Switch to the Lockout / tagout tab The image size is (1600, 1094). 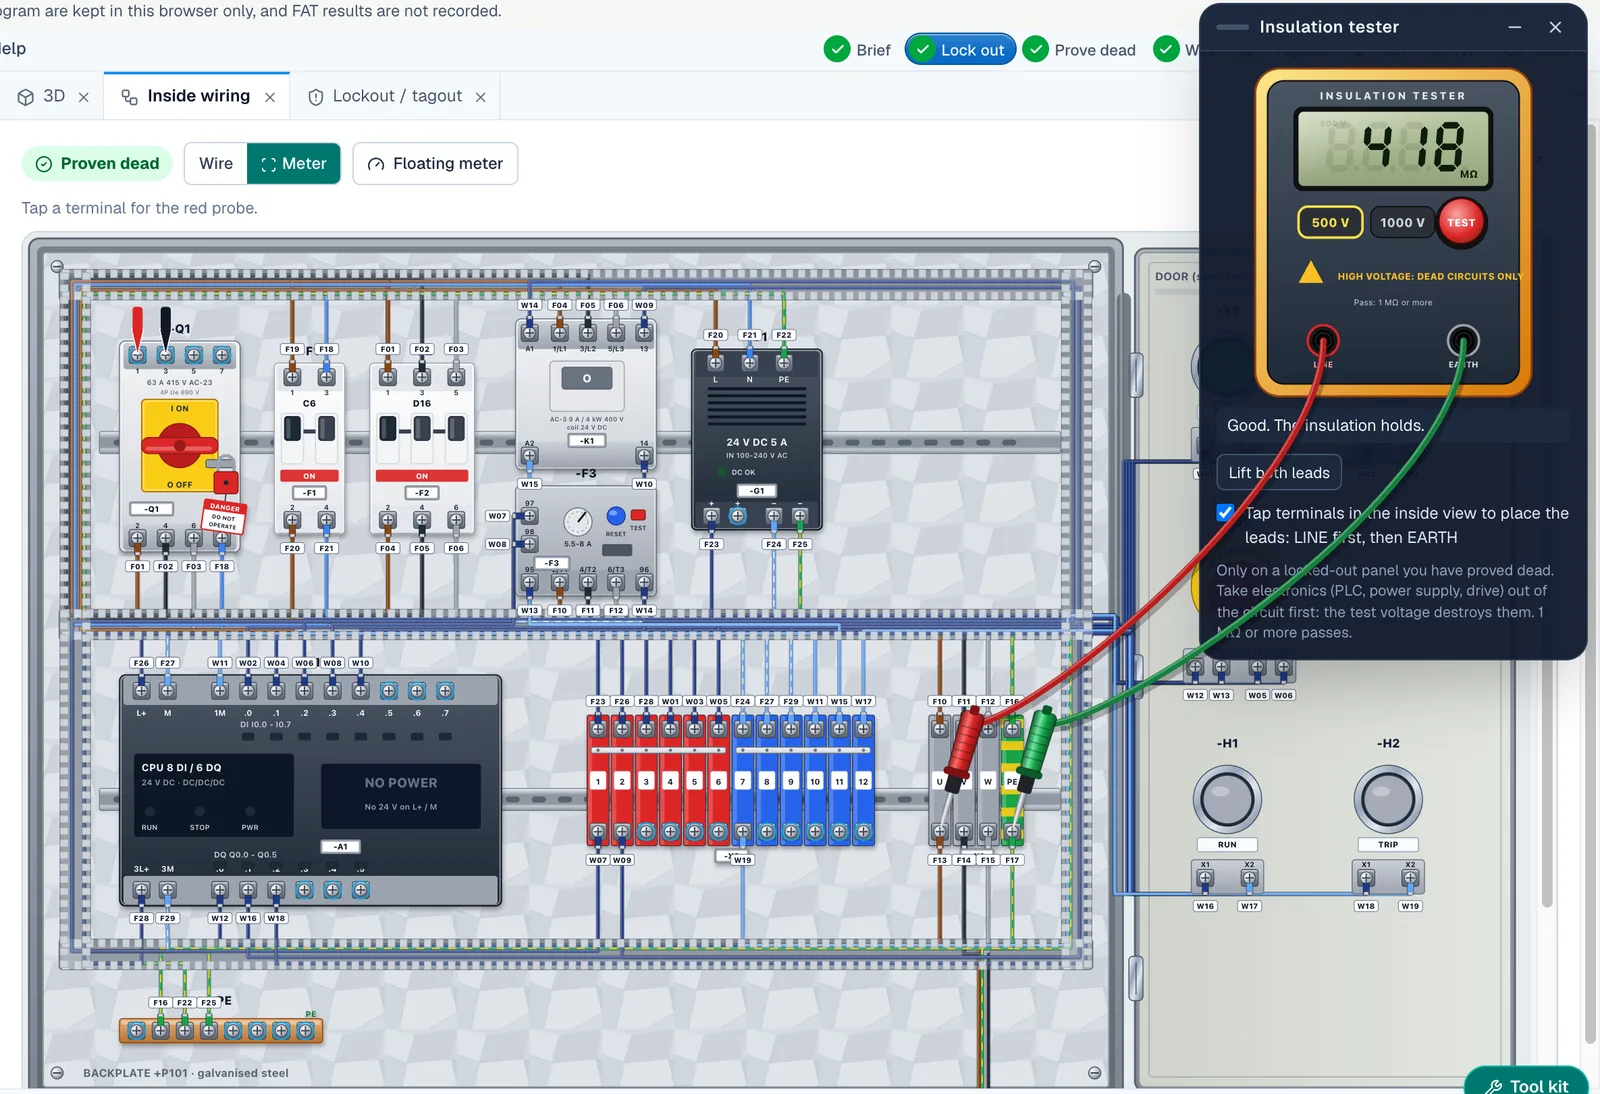[385, 96]
